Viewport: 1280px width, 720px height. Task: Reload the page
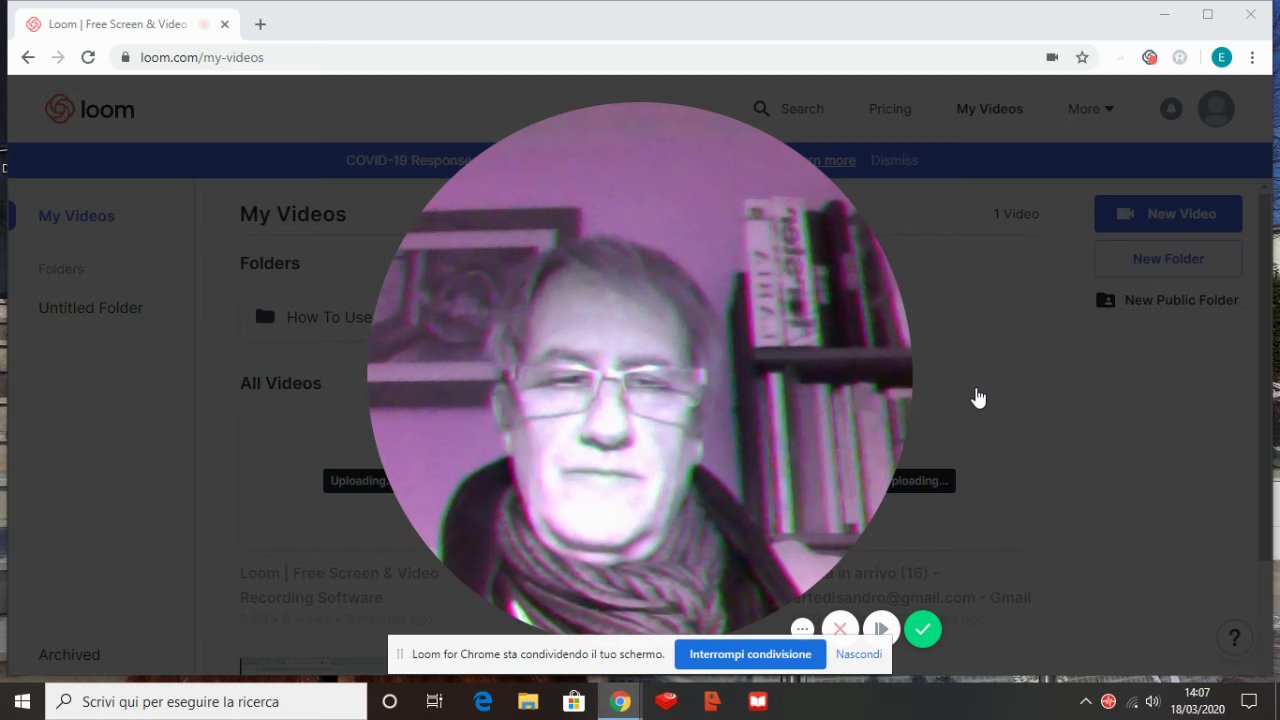point(88,58)
